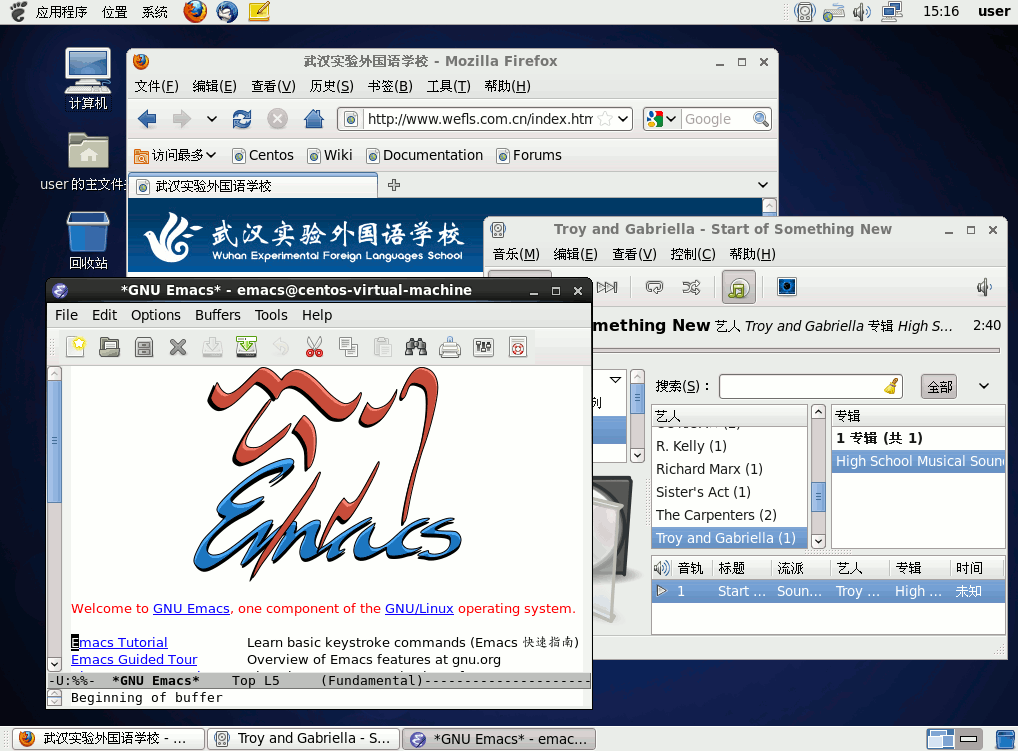Click the volume icon in the top panel tray
The height and width of the screenshot is (751, 1018).
pyautogui.click(x=862, y=12)
